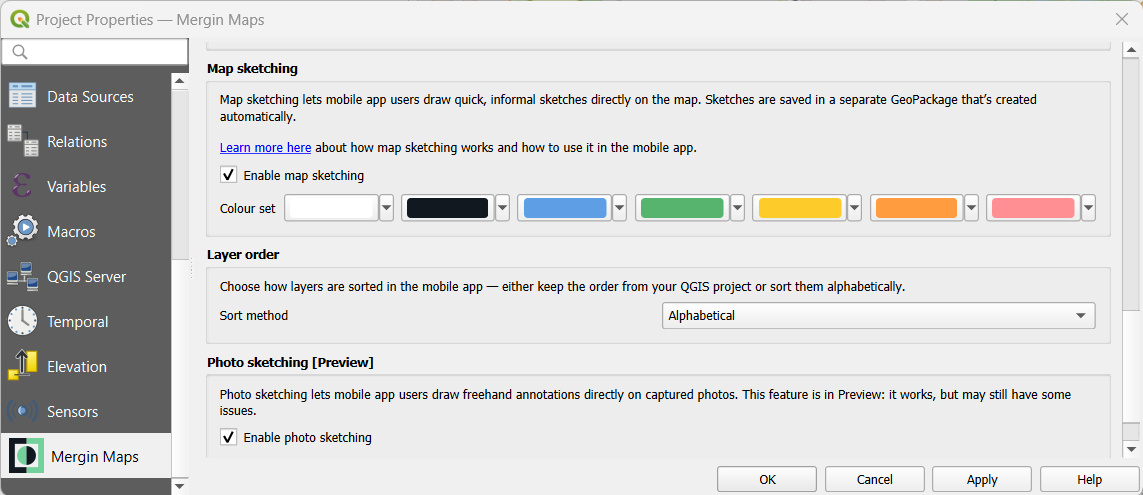Click the Elevation icon in sidebar
The image size is (1143, 495).
point(22,366)
